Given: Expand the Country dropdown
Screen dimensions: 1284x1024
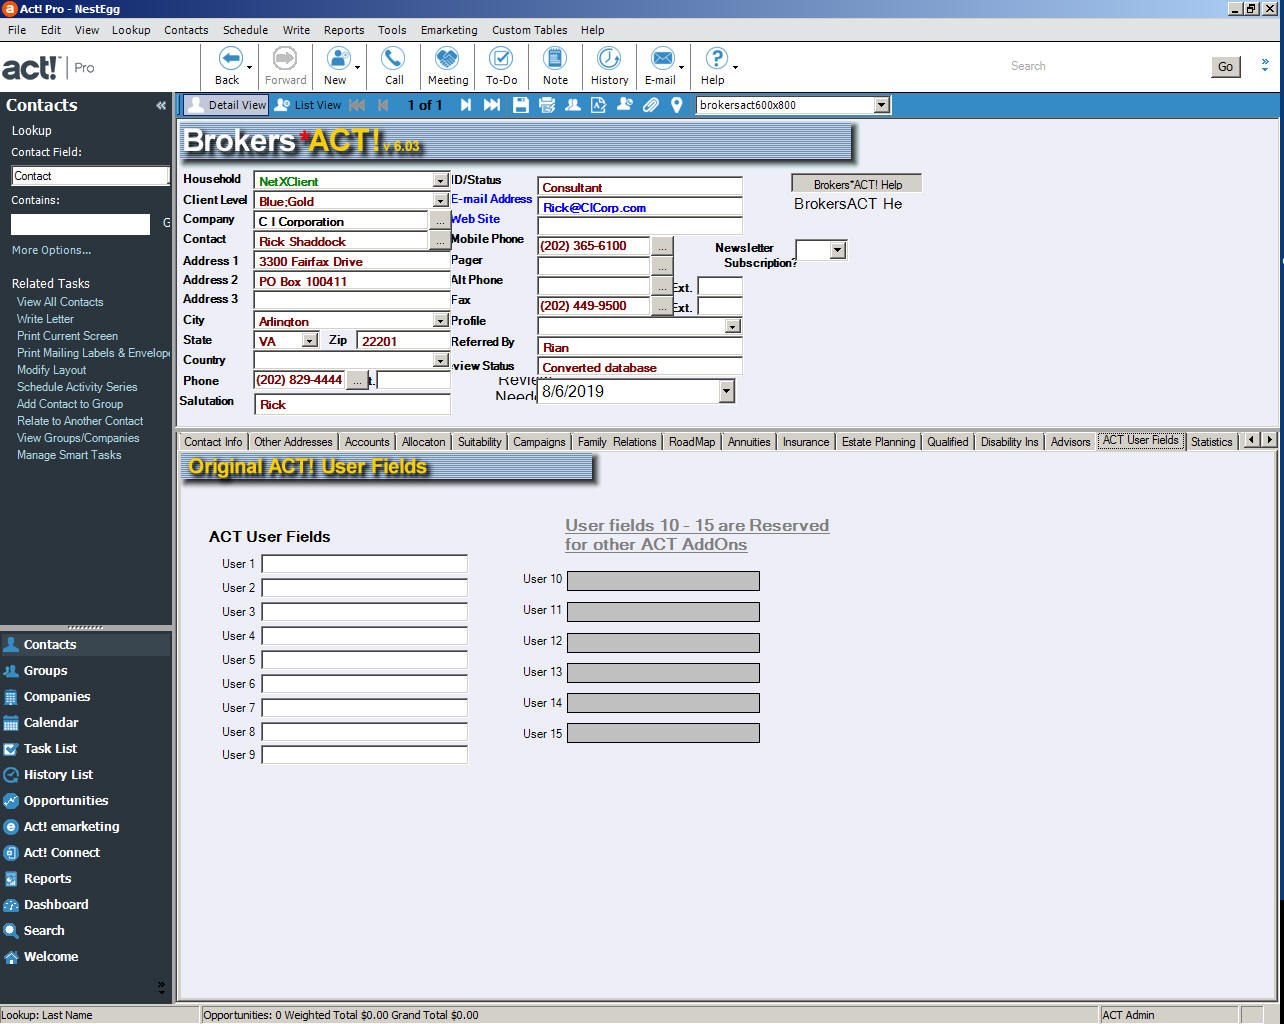Looking at the screenshot, I should tap(440, 361).
